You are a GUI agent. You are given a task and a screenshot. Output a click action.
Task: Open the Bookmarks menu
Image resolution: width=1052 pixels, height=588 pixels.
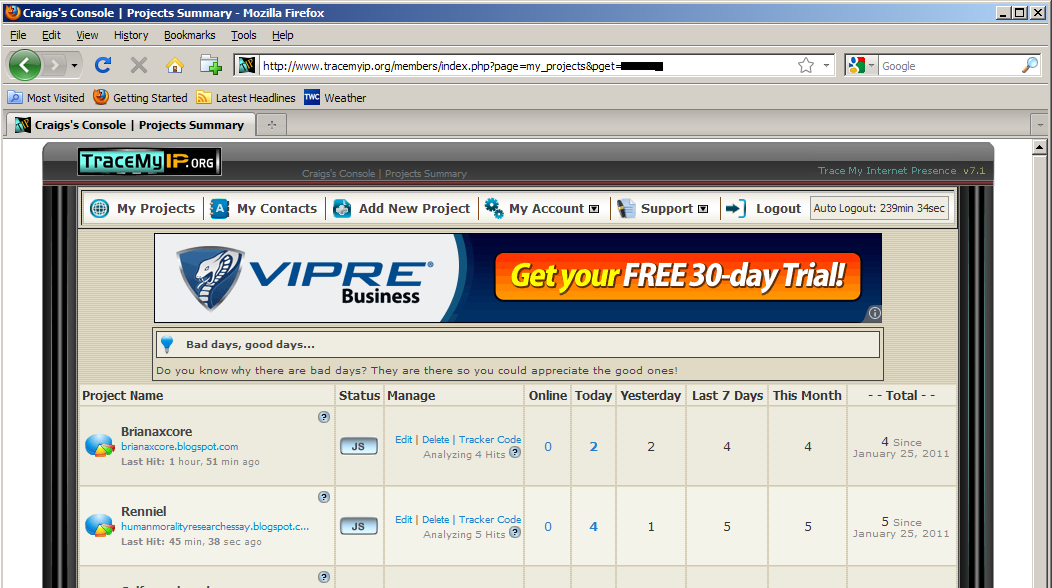(x=189, y=35)
